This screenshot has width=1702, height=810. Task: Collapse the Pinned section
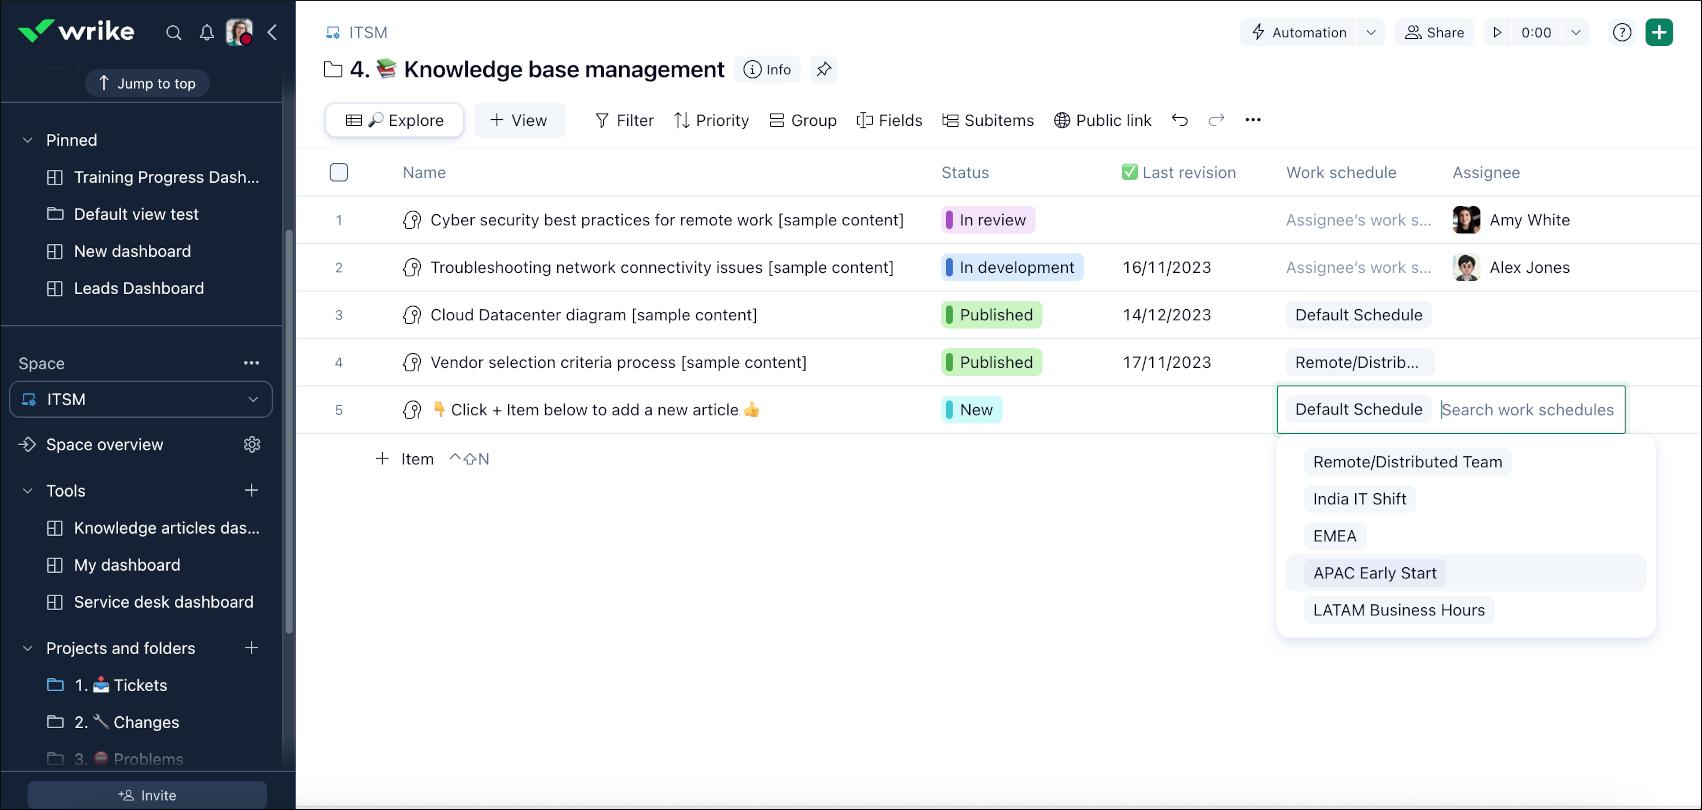pyautogui.click(x=28, y=140)
